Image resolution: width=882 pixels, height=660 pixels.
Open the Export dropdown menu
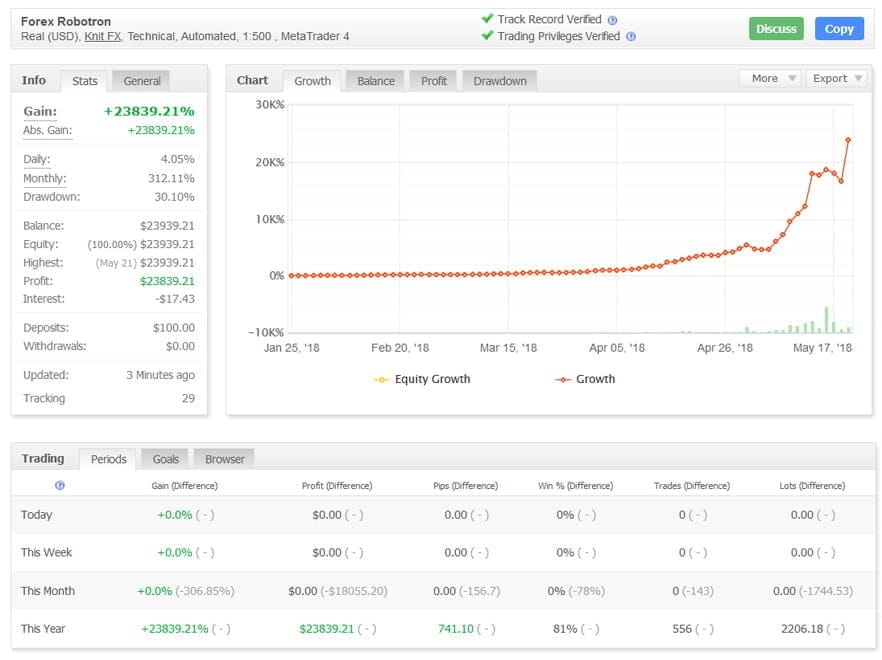pyautogui.click(x=836, y=79)
